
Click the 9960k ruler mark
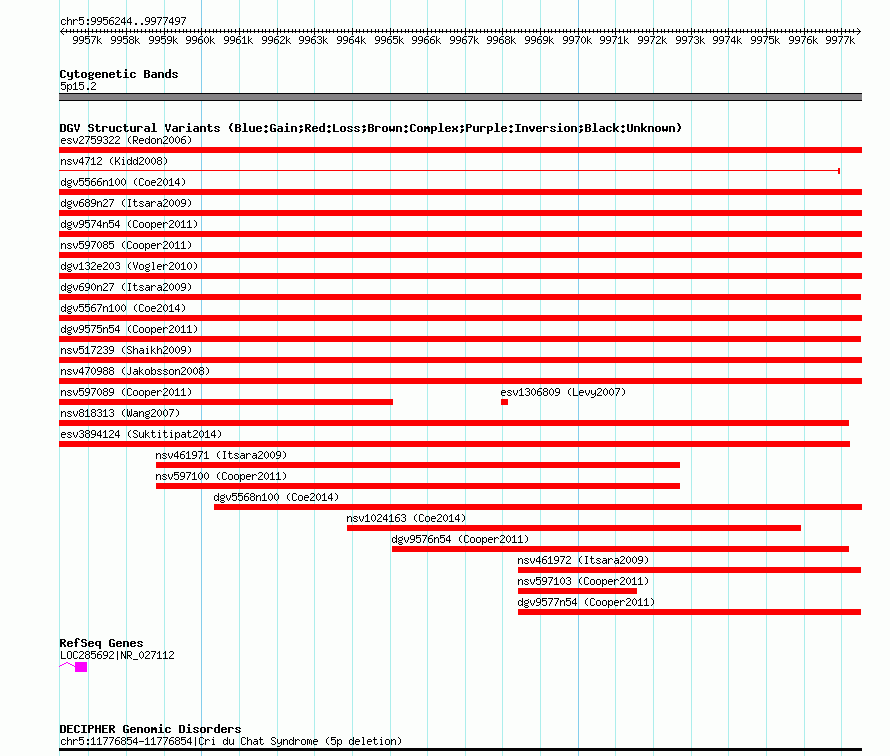pos(200,40)
